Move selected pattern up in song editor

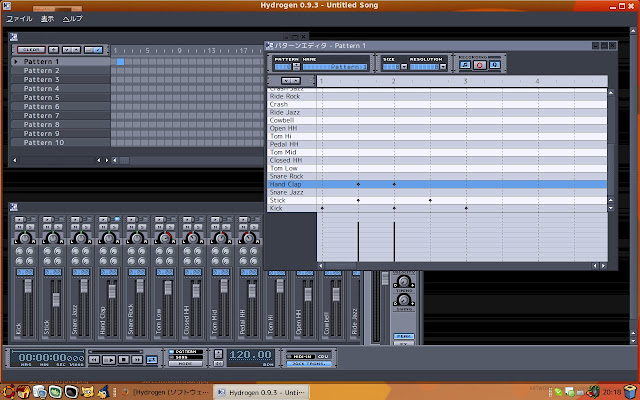[x=76, y=50]
